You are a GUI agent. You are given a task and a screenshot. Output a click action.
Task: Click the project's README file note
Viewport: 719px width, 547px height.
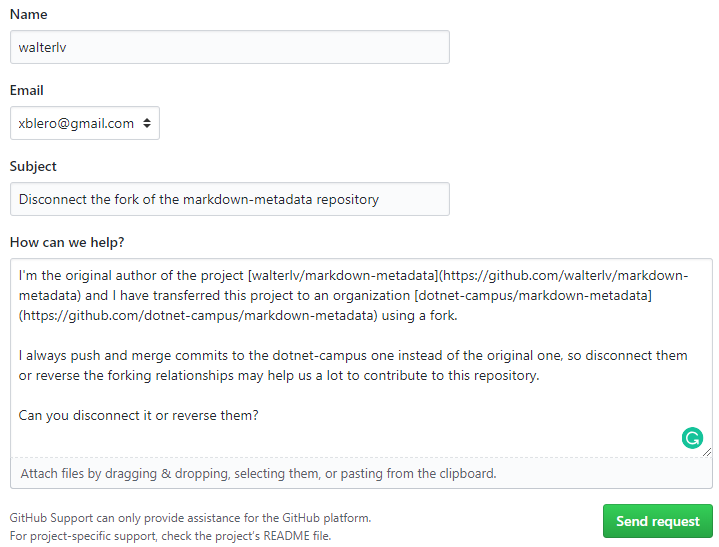point(170,536)
